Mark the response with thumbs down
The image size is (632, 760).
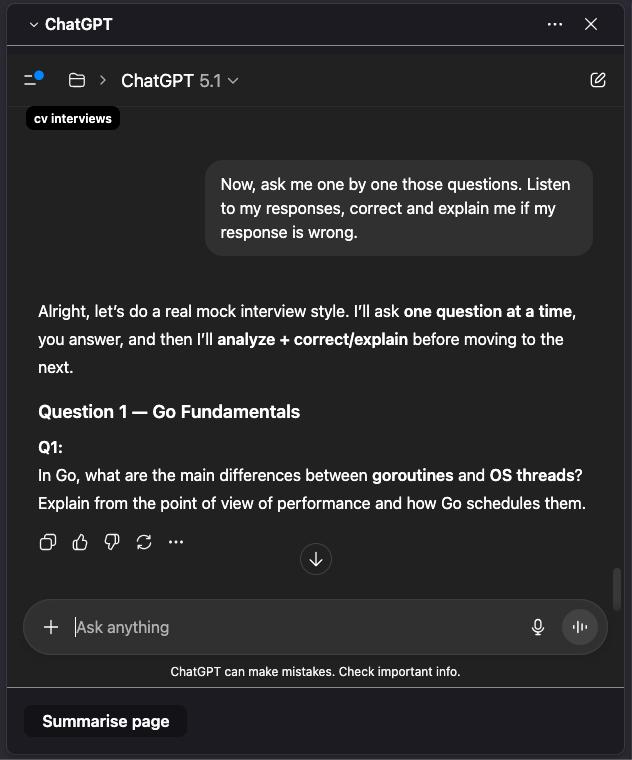coord(112,542)
